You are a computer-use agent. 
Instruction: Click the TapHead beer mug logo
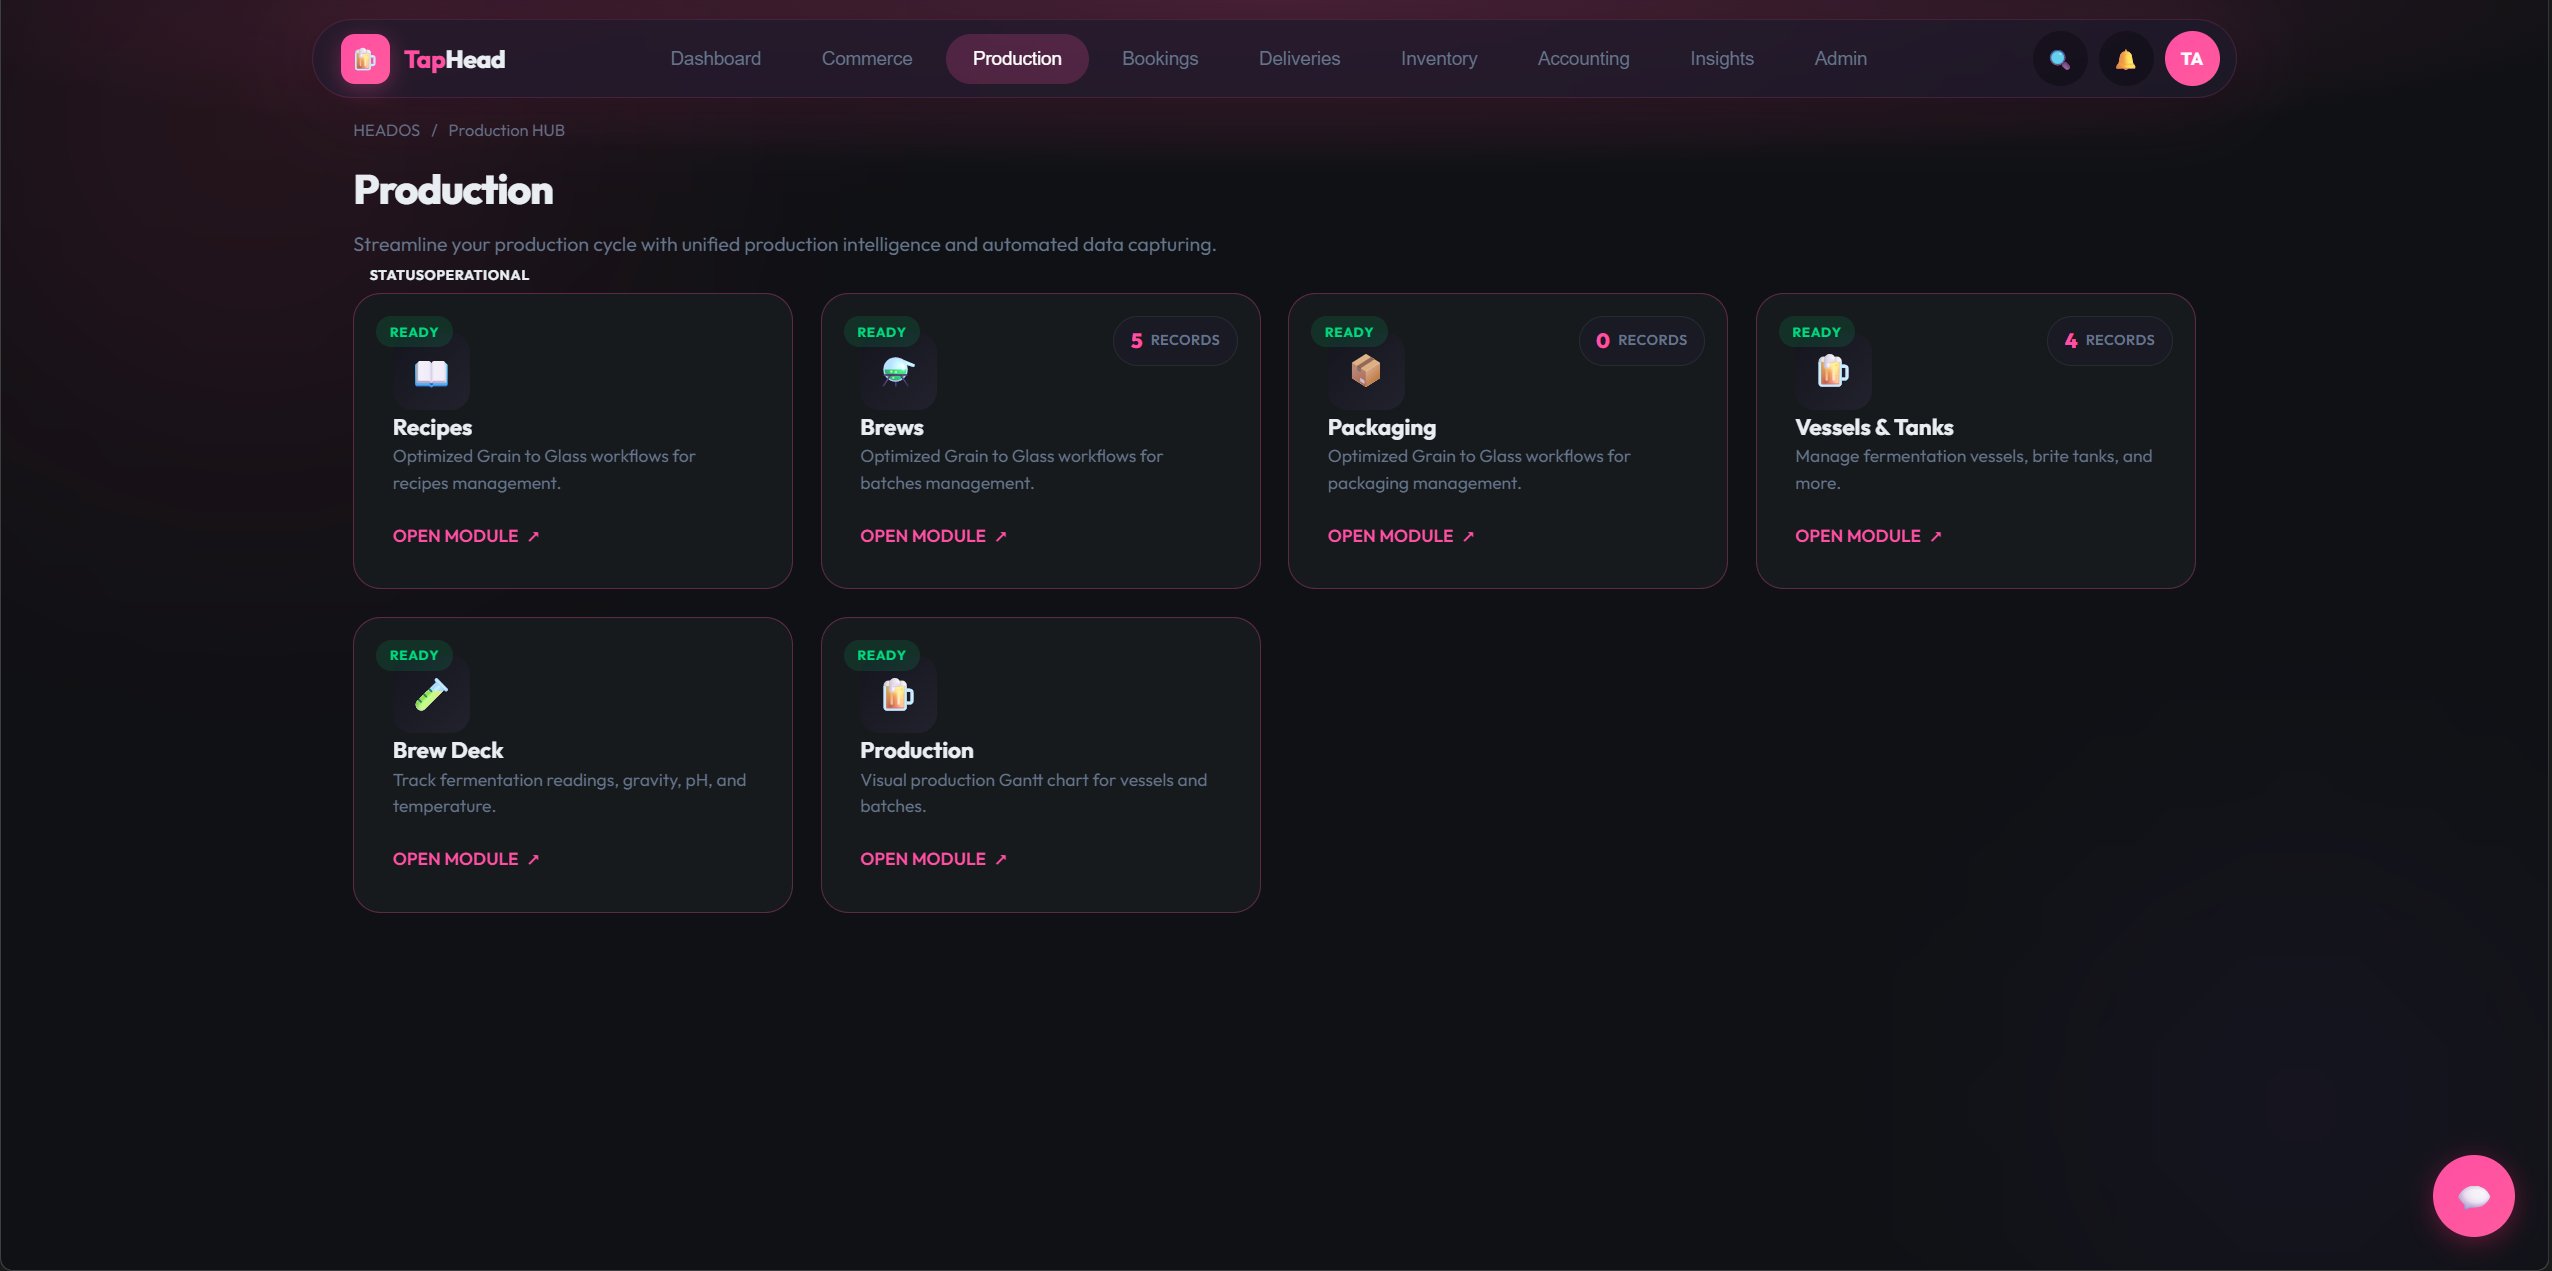[x=365, y=59]
